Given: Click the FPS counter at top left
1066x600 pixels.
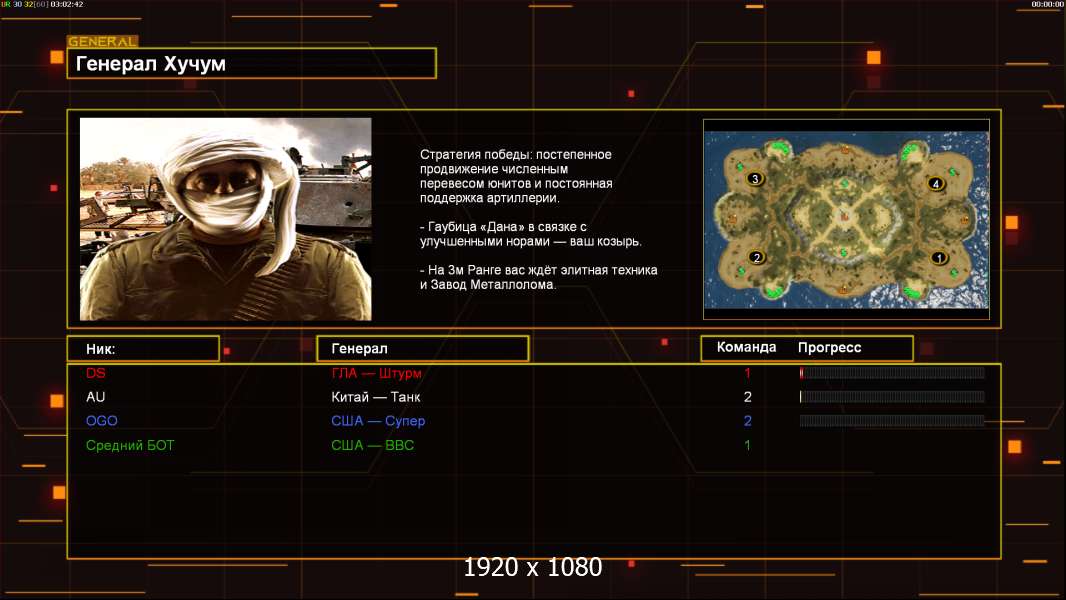Looking at the screenshot, I should pos(42,4).
